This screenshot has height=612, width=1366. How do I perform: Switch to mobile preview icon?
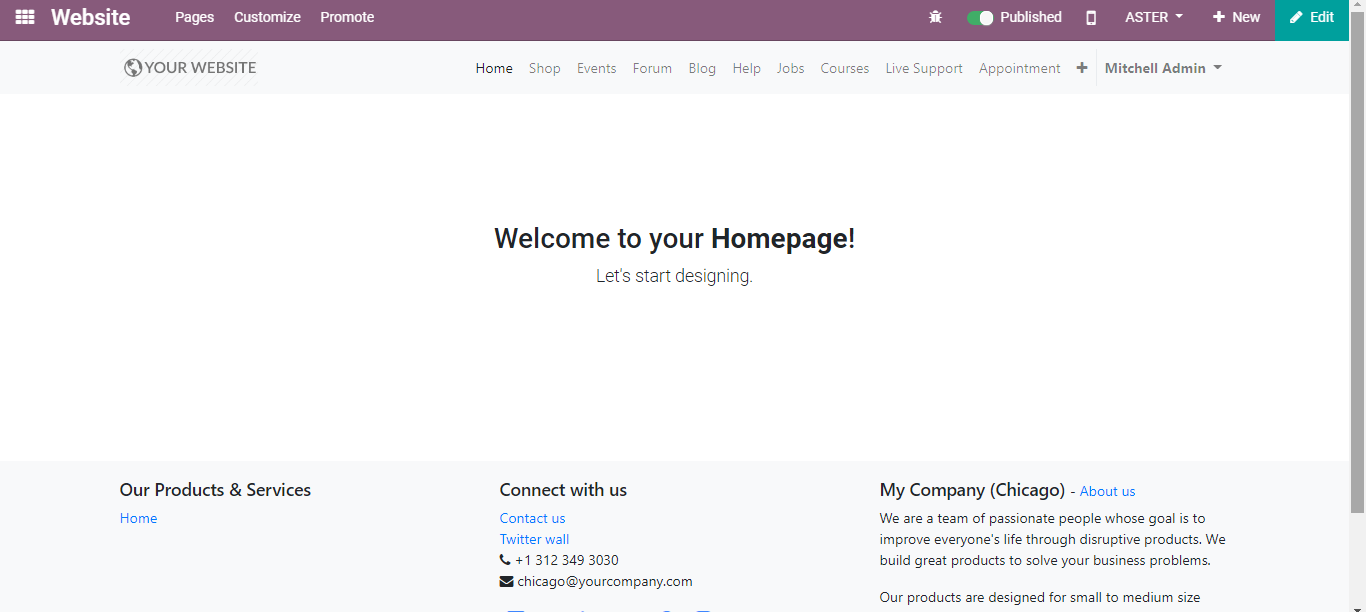pos(1091,17)
